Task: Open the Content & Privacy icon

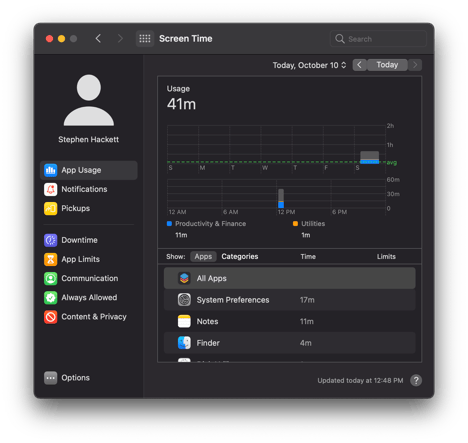Action: [51, 317]
